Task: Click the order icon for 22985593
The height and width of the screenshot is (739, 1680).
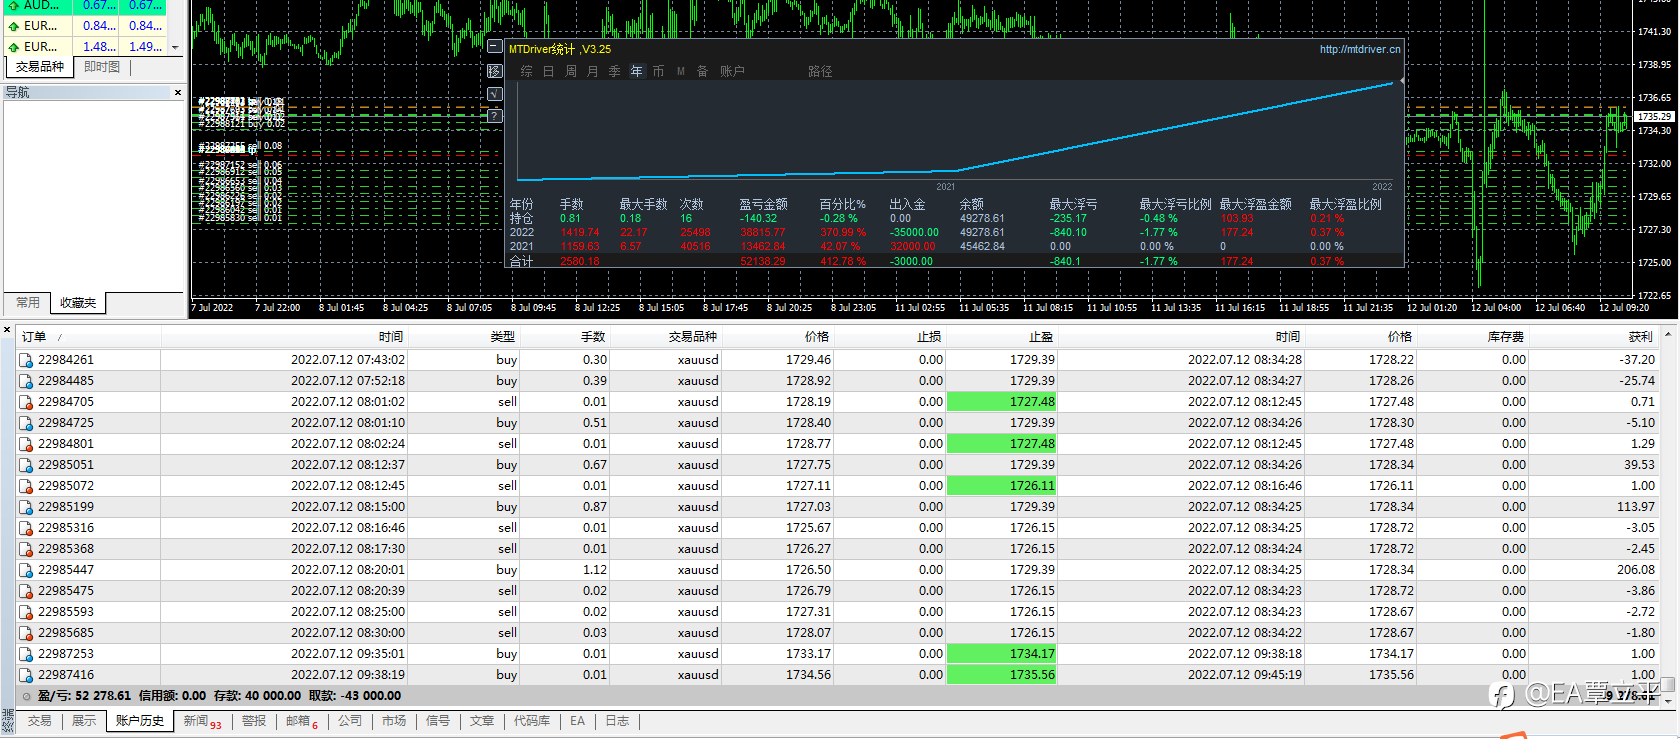Action: 26,612
